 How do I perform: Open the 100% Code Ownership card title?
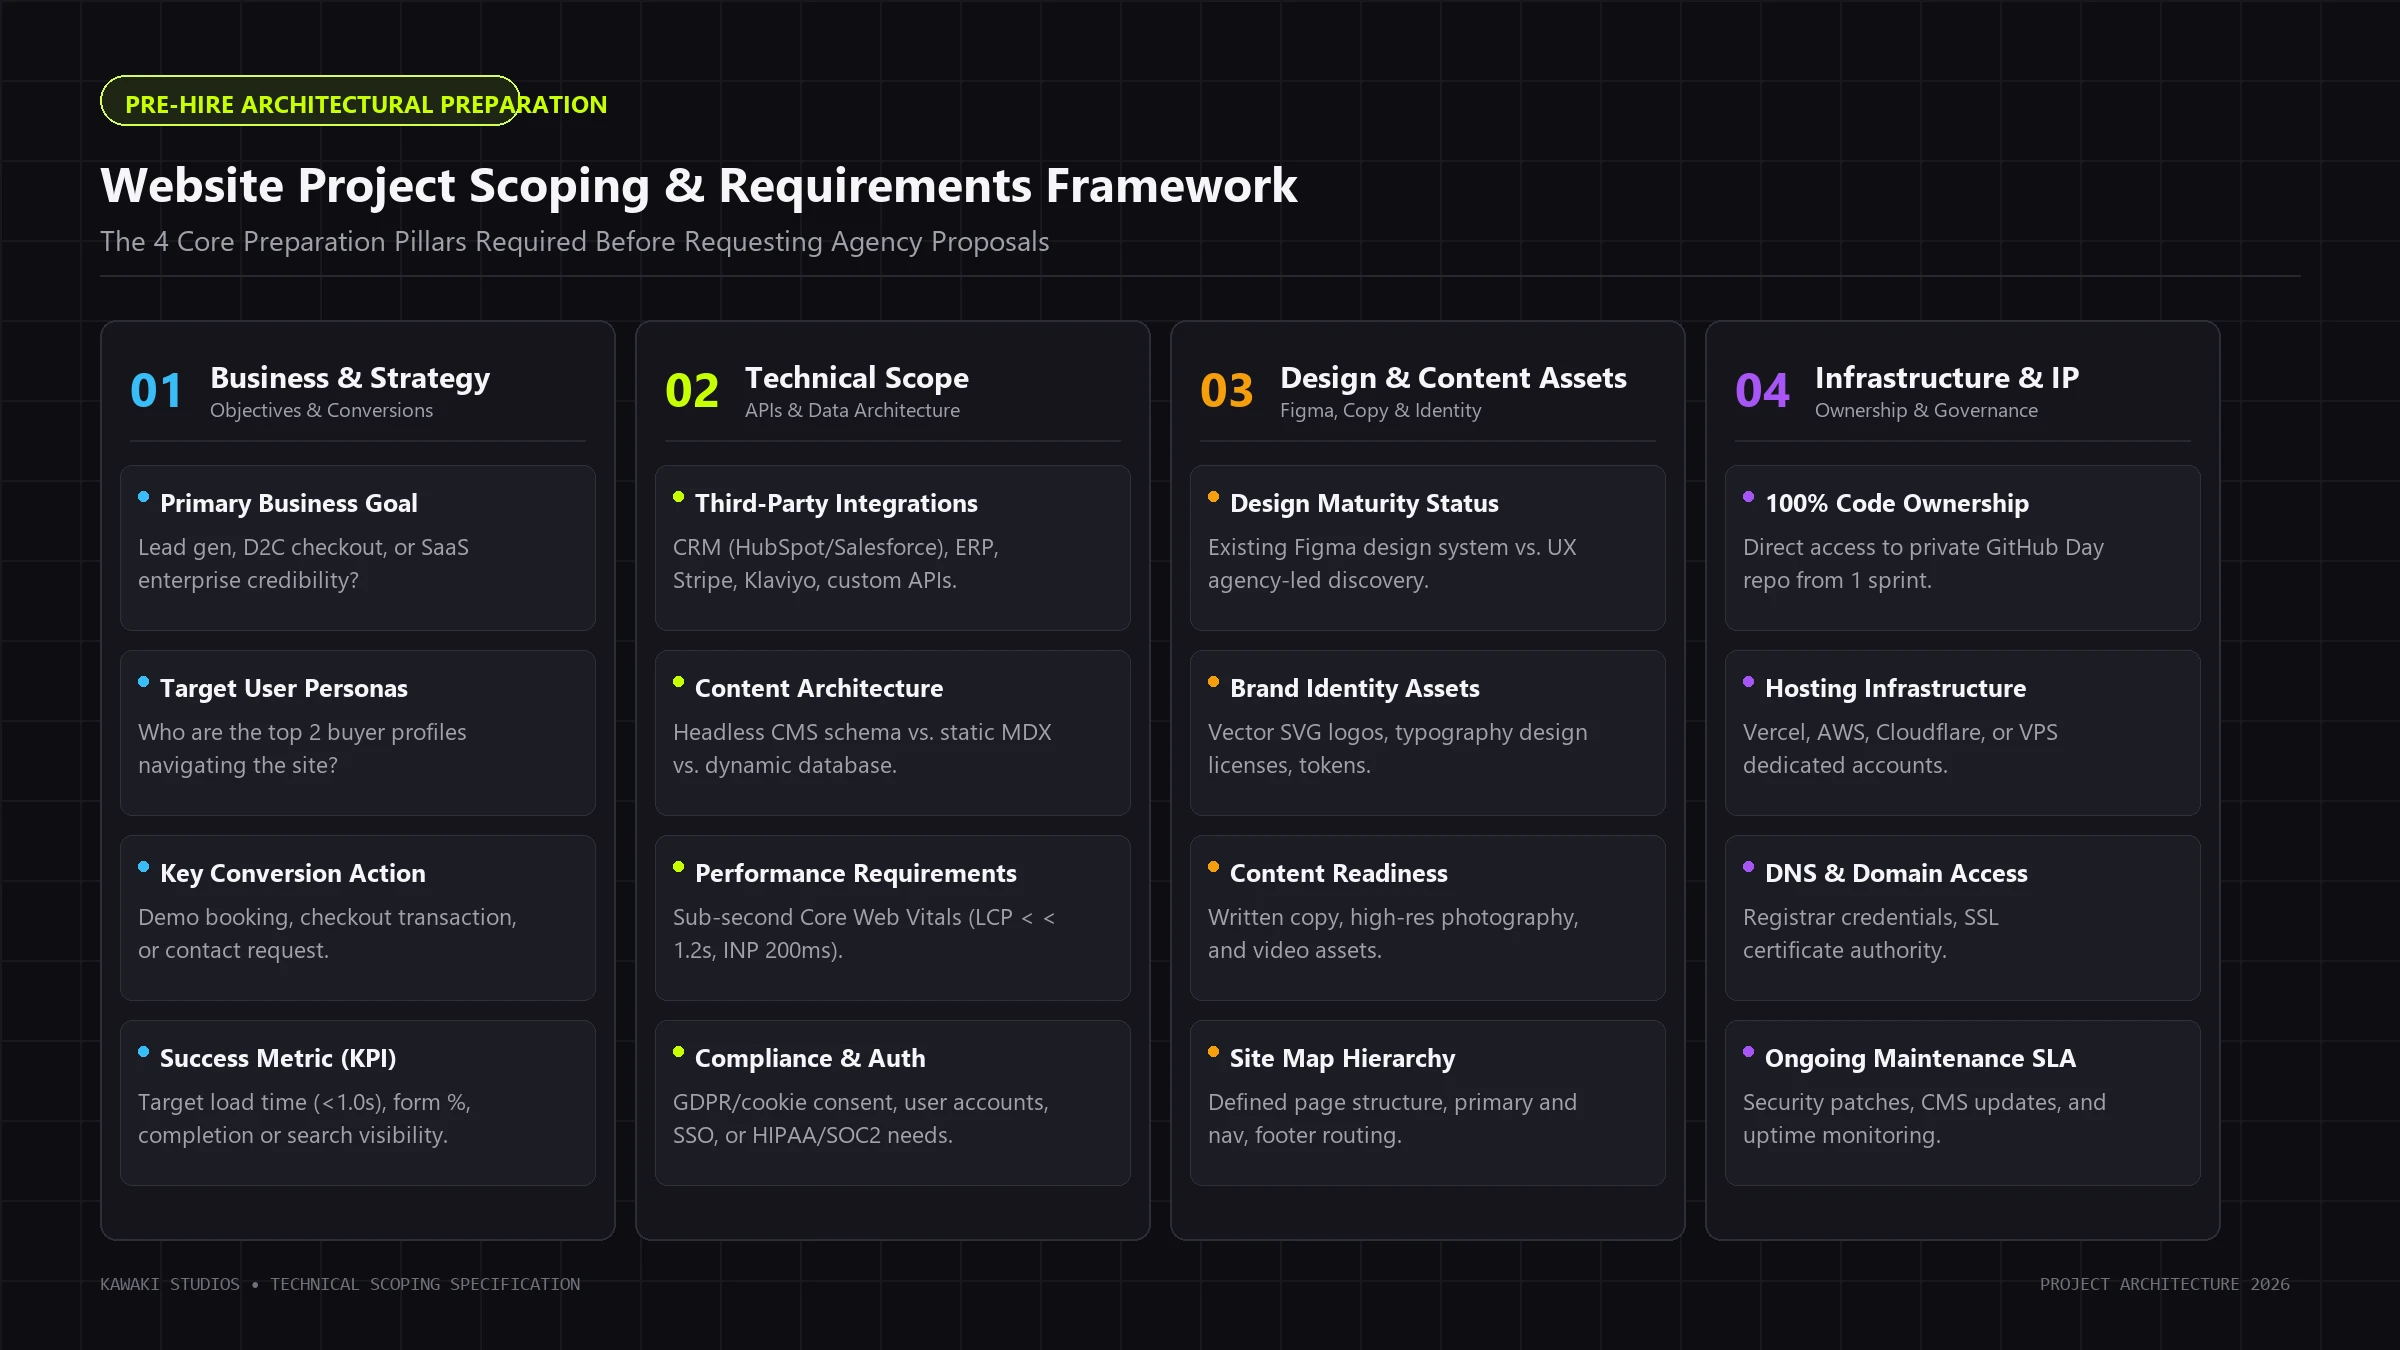coord(1897,503)
